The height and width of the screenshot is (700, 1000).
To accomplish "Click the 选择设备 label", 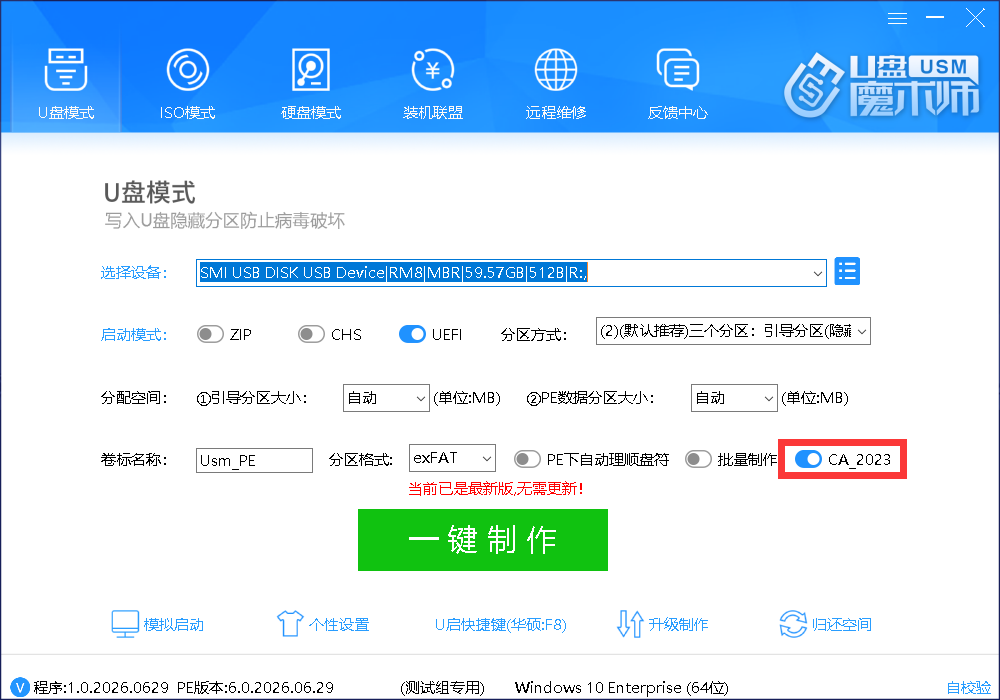I will (134, 273).
